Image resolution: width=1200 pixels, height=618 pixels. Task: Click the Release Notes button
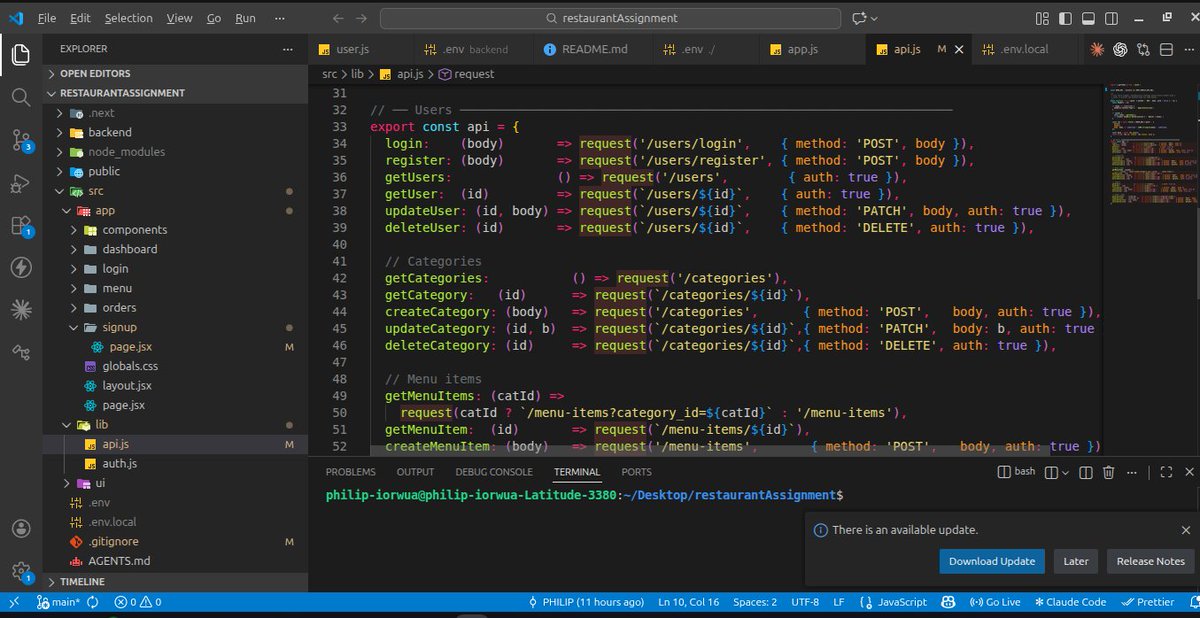pyautogui.click(x=1150, y=561)
